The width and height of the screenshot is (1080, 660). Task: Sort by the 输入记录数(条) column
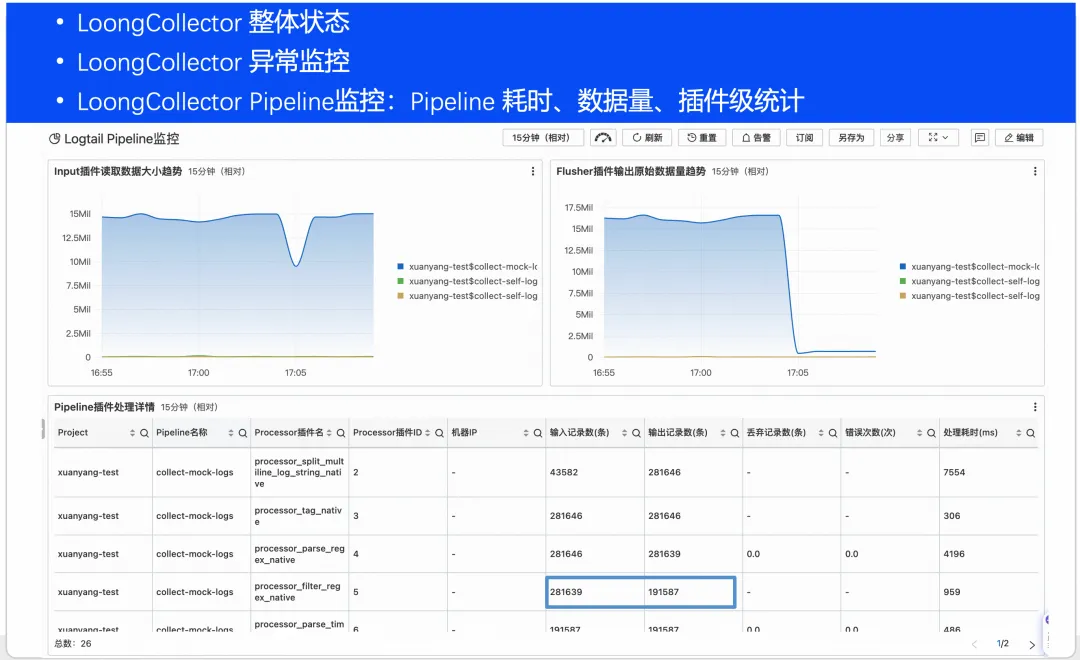tap(624, 433)
